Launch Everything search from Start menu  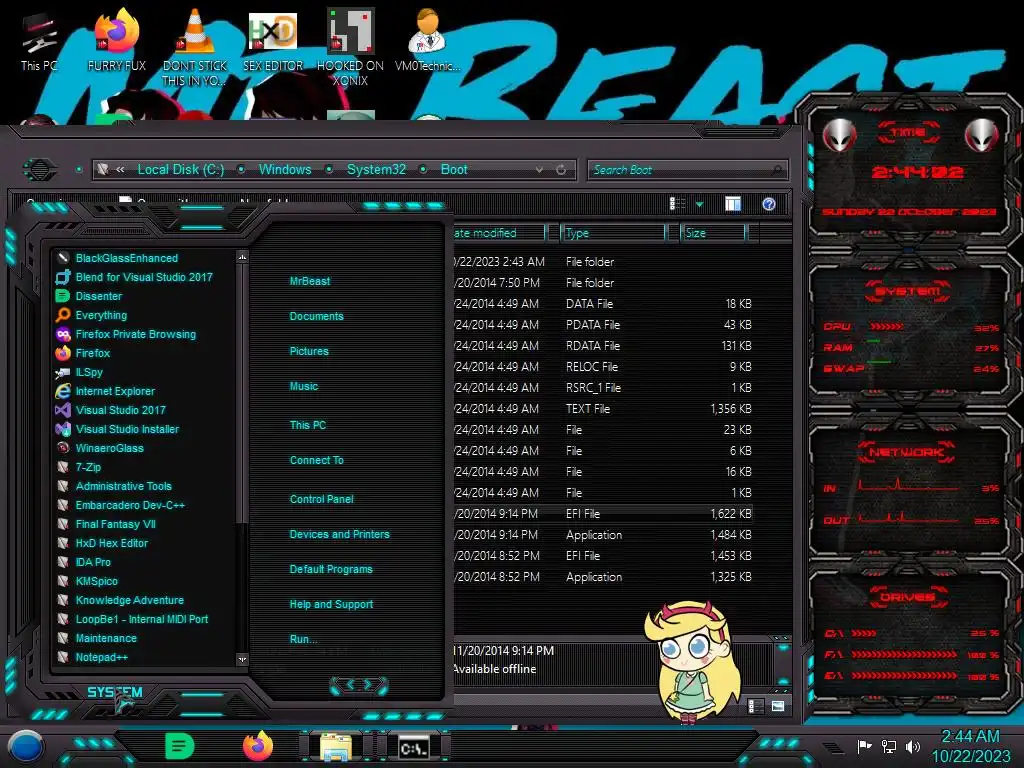(92, 315)
